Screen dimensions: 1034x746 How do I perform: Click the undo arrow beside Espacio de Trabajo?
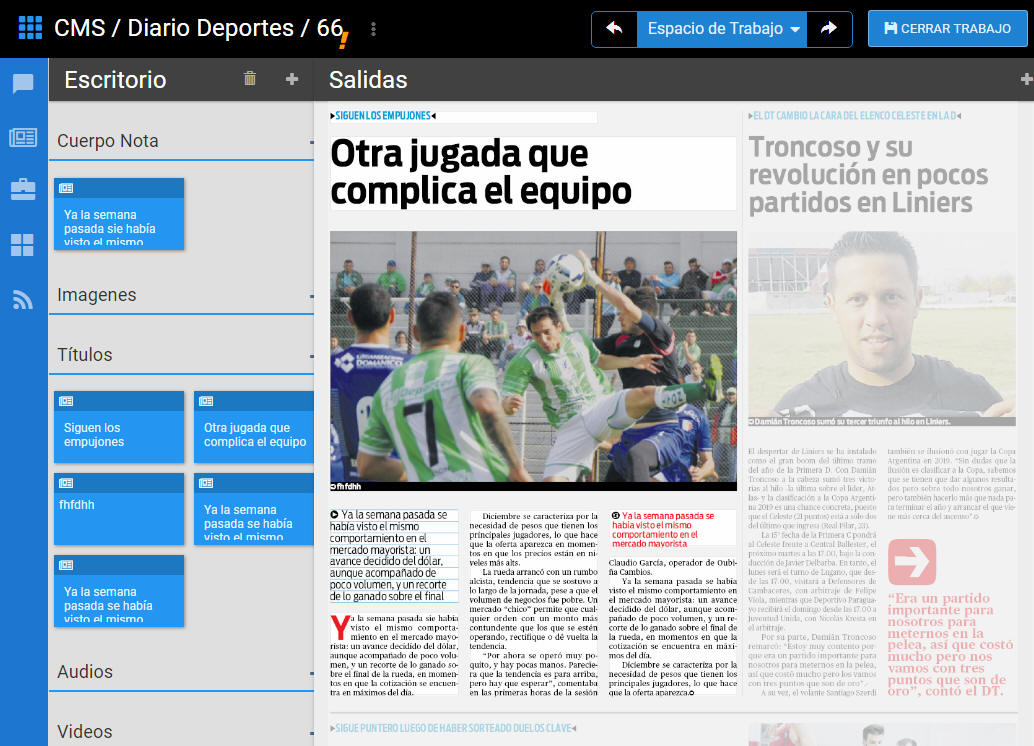click(x=615, y=29)
